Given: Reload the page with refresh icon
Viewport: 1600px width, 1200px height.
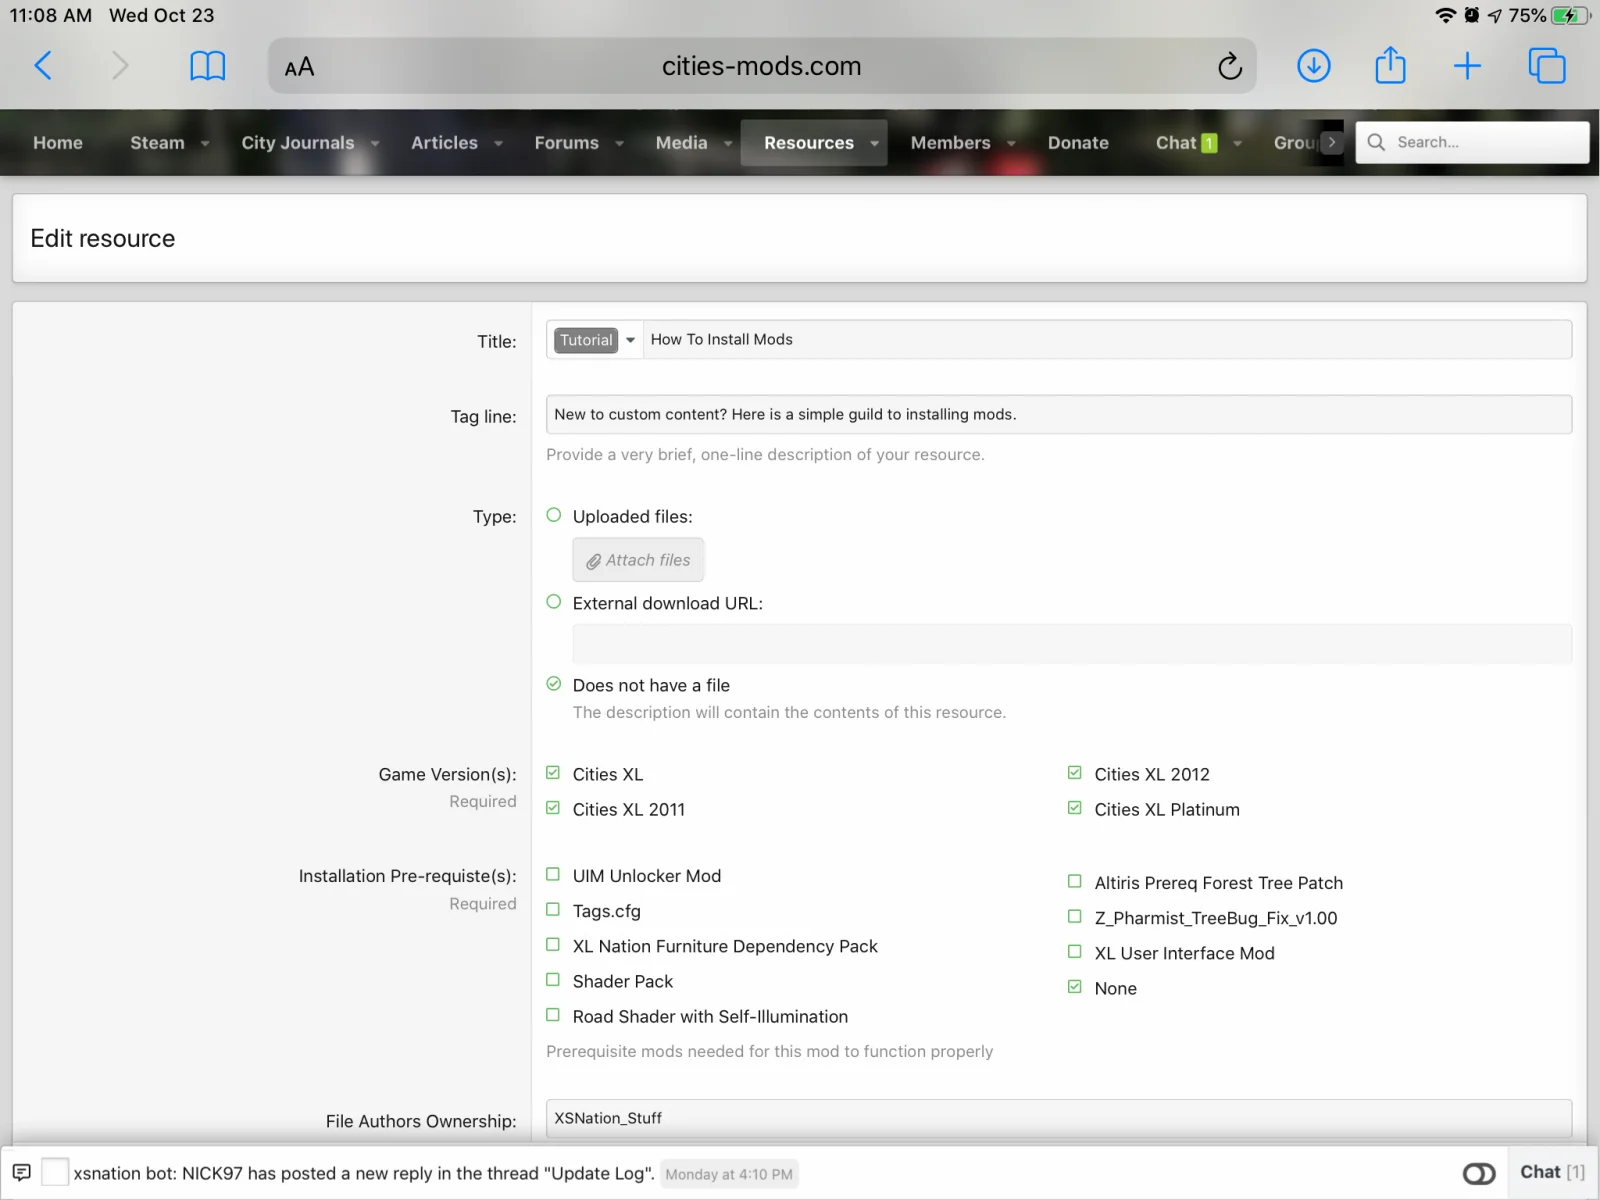Looking at the screenshot, I should (1230, 66).
